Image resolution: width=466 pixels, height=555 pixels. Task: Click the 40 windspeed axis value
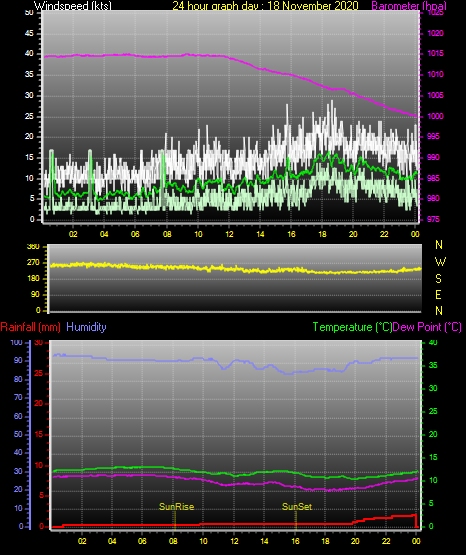coord(29,54)
